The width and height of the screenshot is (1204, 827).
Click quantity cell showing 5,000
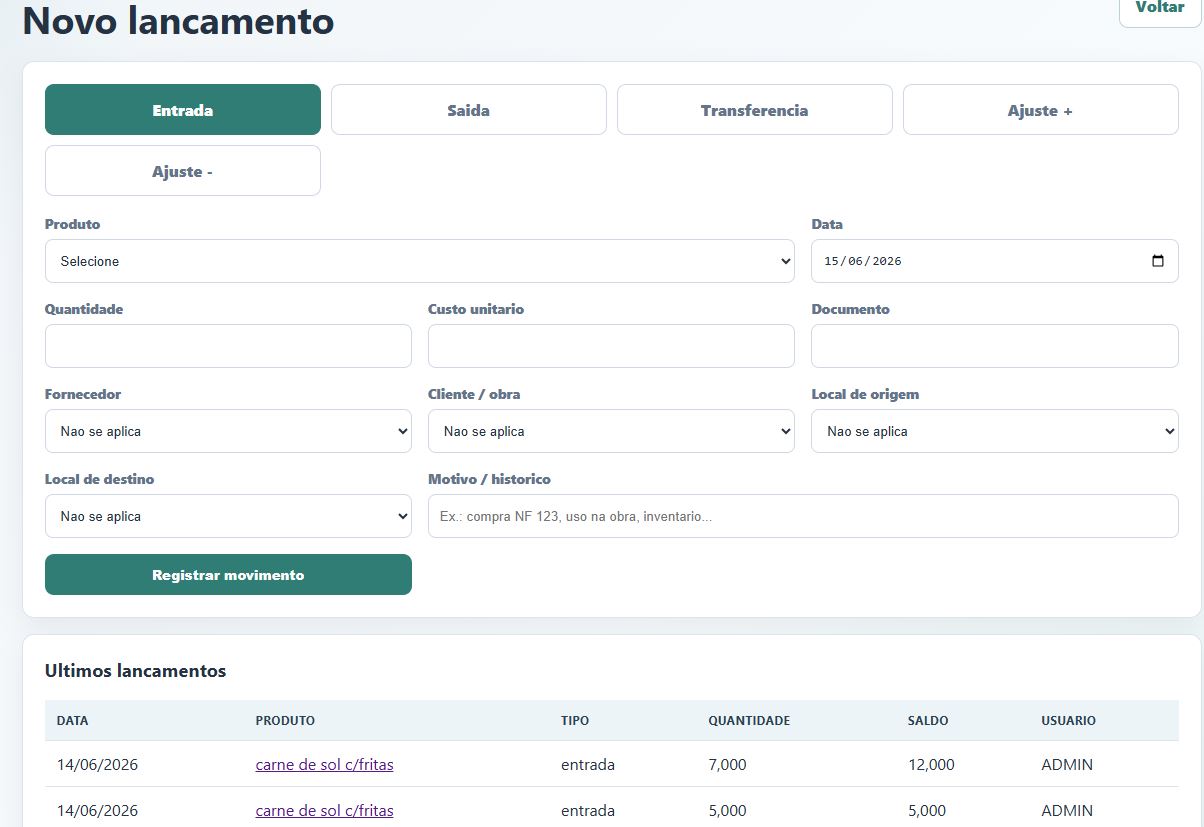point(727,810)
